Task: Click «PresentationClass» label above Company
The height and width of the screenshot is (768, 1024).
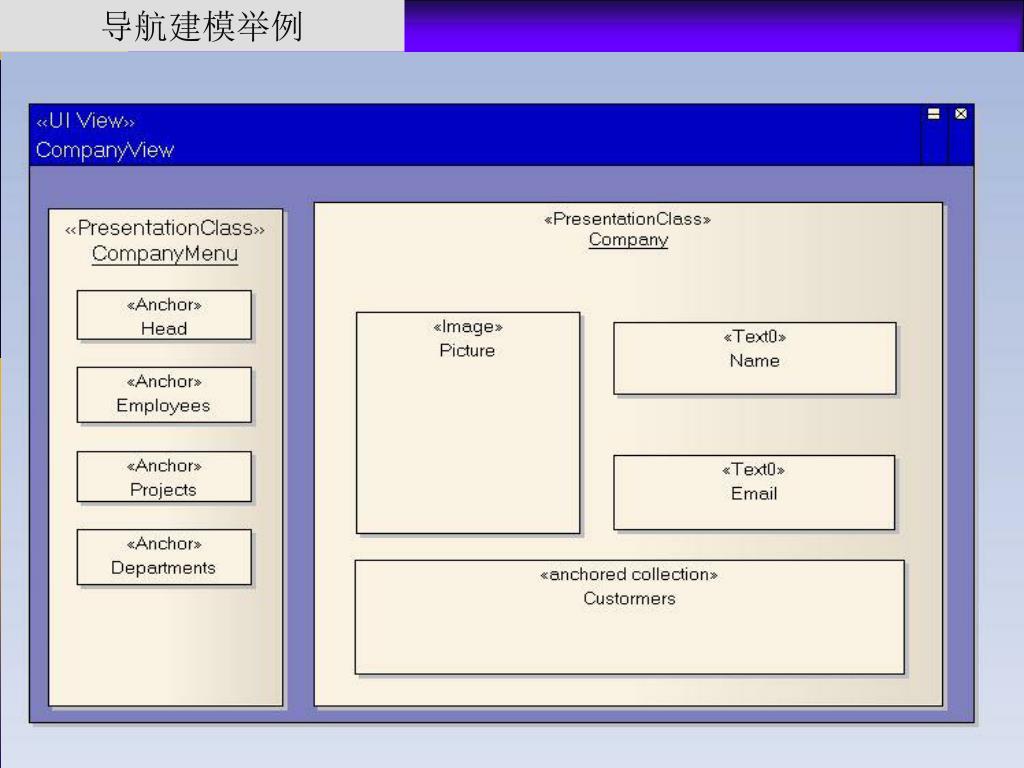Action: coord(628,219)
